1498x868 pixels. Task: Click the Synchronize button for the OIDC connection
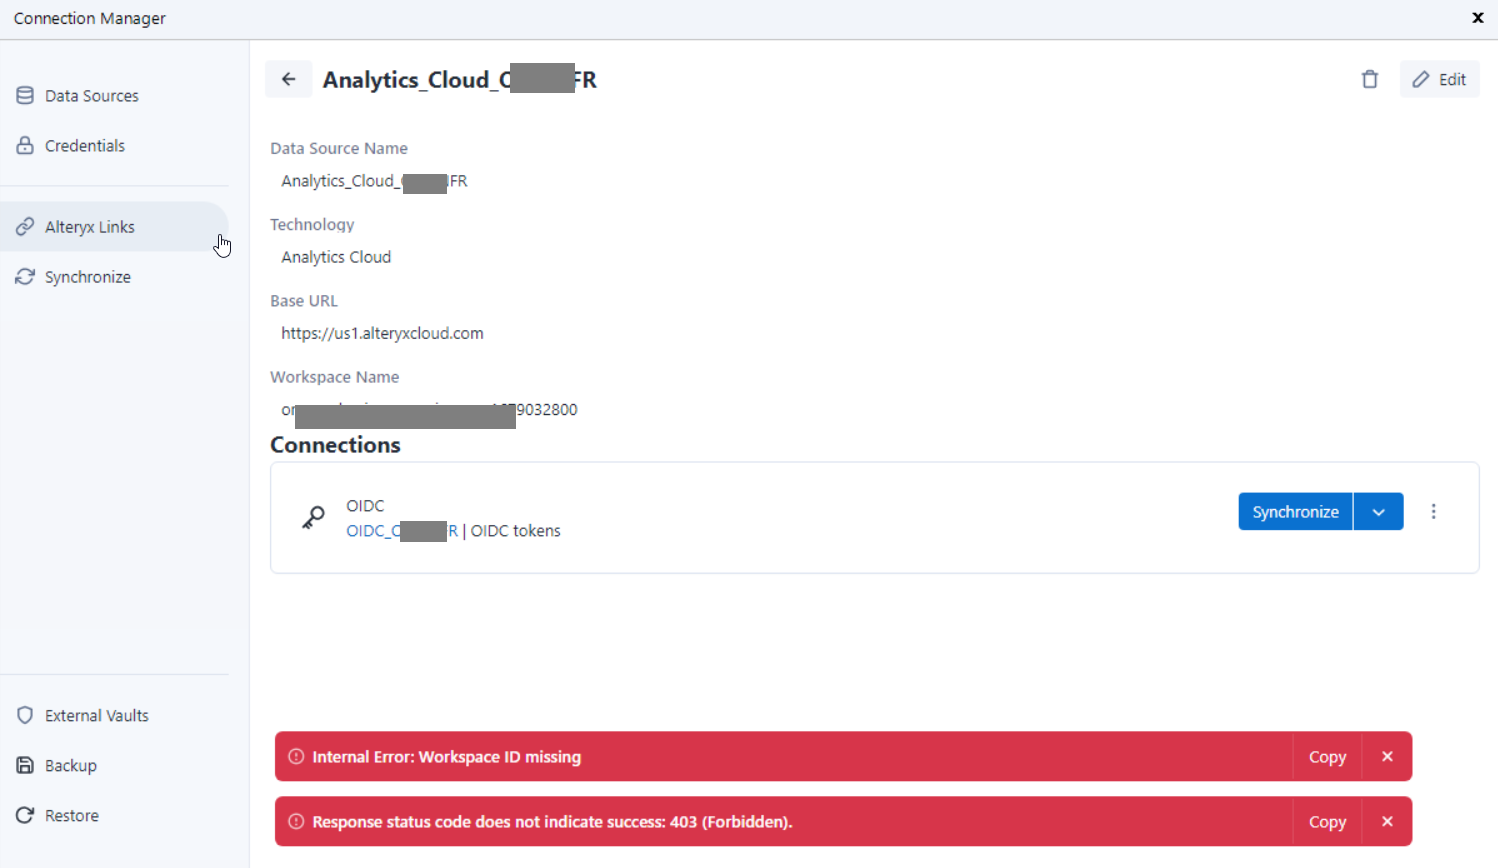[x=1294, y=511]
